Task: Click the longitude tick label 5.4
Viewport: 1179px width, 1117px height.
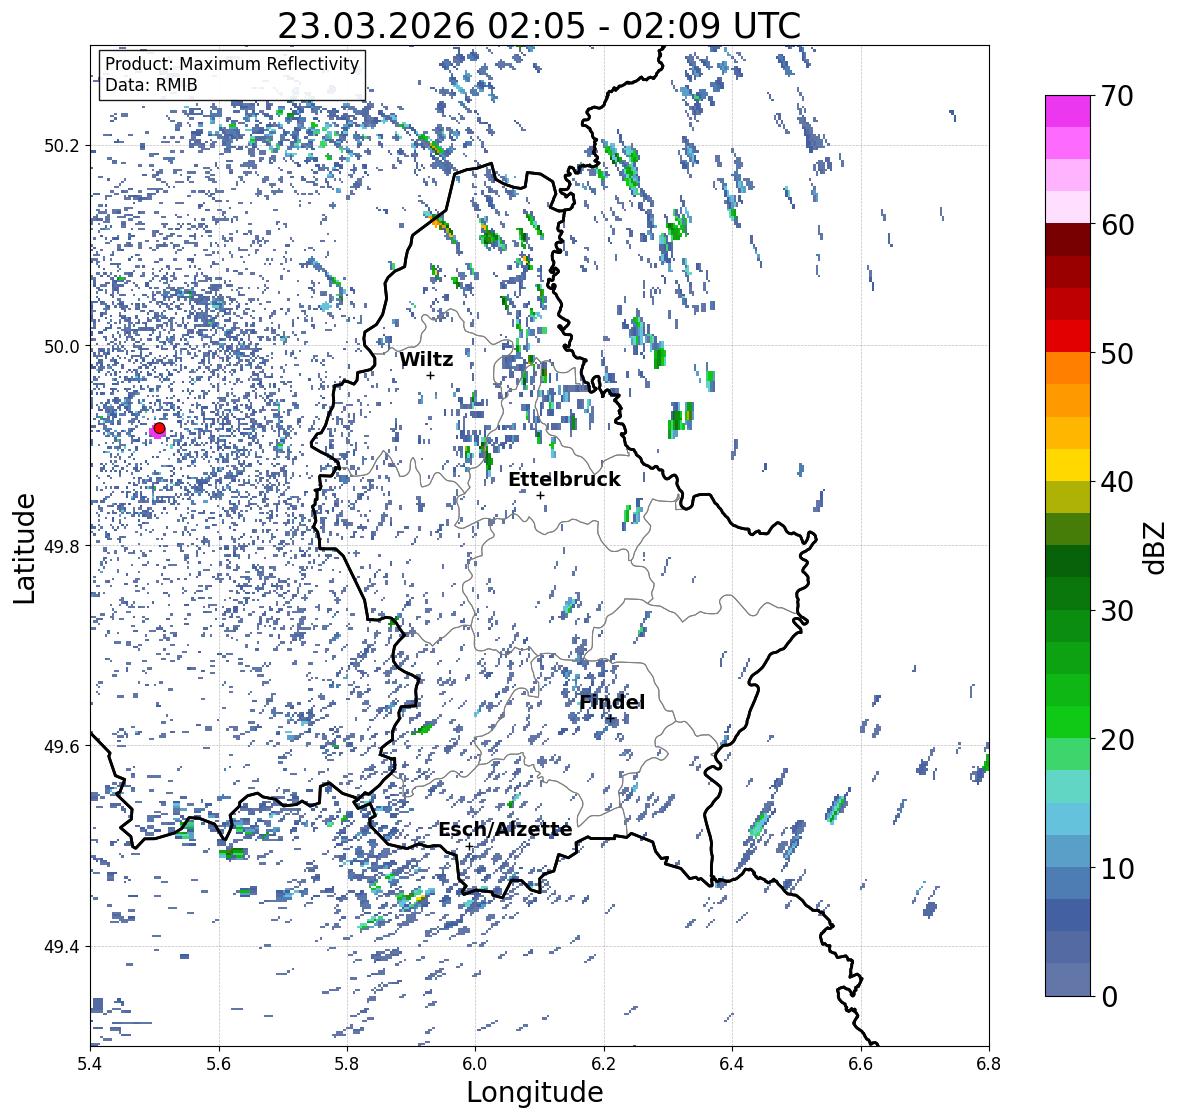Action: coord(90,1064)
